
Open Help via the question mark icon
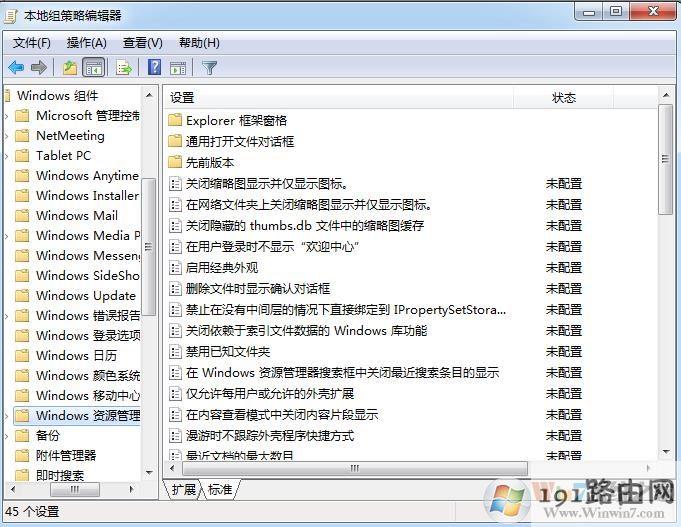click(x=154, y=67)
